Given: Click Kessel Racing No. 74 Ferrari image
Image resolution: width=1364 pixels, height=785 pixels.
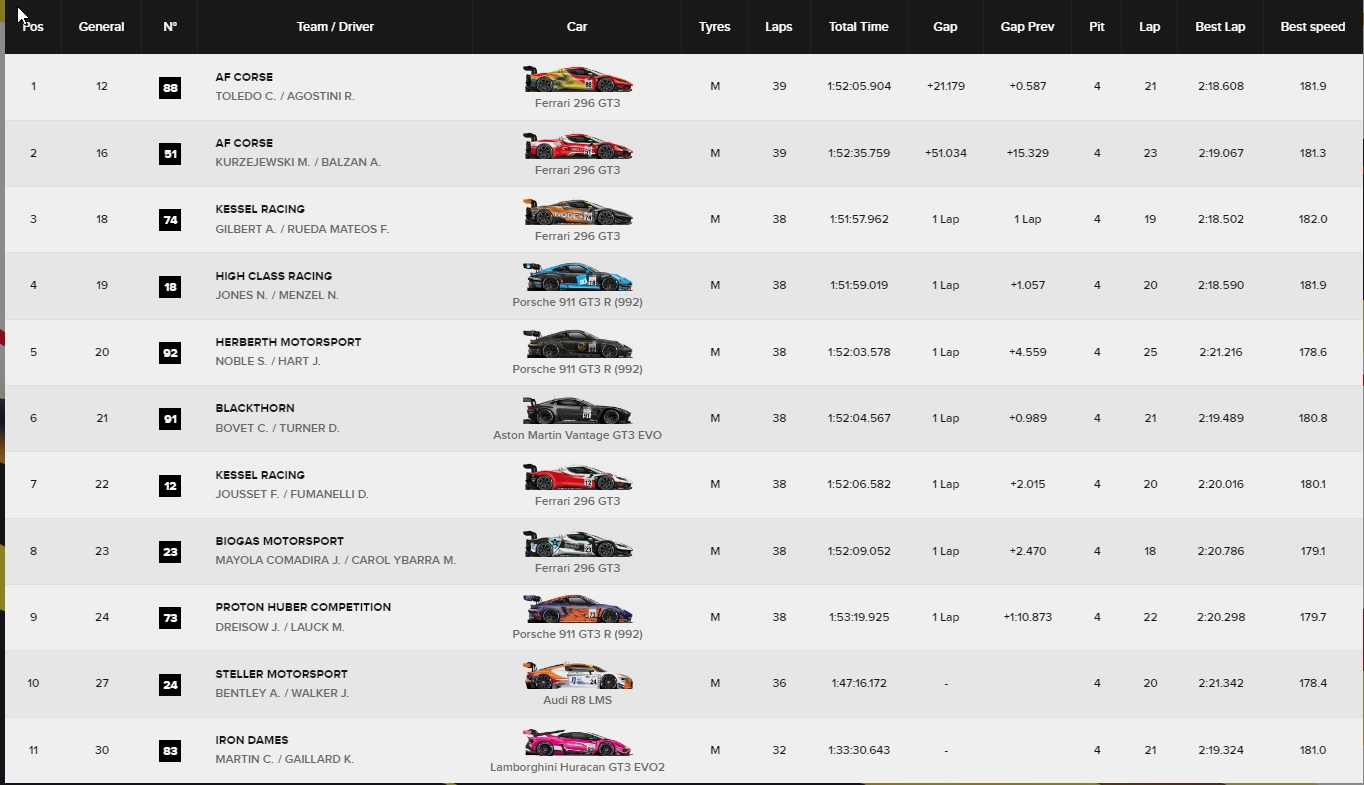Looking at the screenshot, I should (577, 212).
